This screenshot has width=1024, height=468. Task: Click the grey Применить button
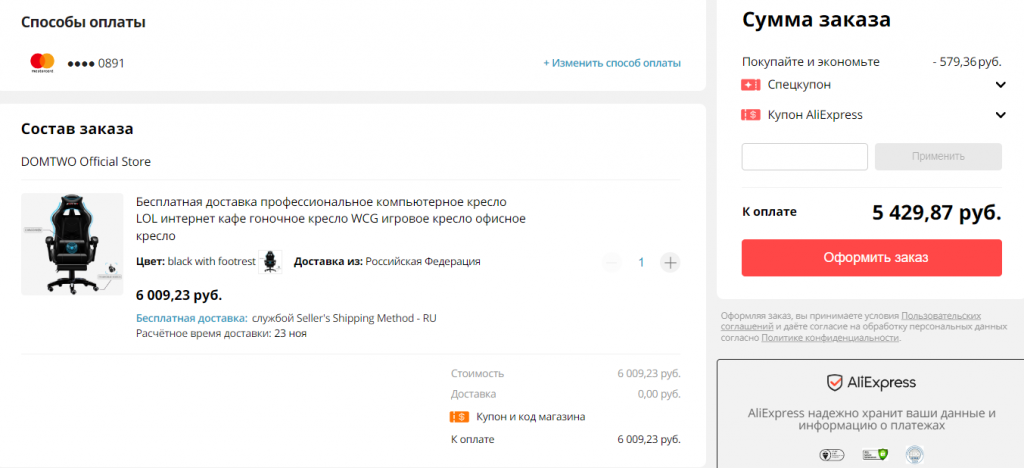click(x=938, y=157)
